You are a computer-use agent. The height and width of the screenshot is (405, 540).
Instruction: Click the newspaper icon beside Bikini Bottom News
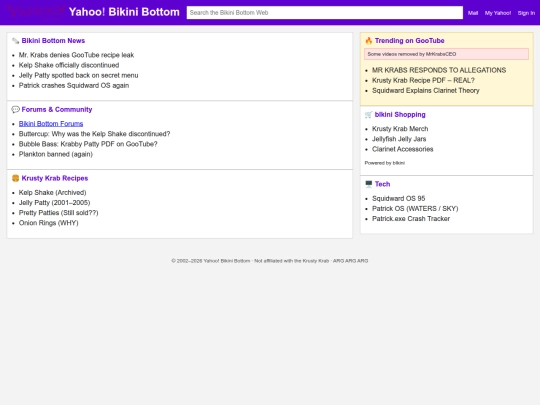(15, 41)
